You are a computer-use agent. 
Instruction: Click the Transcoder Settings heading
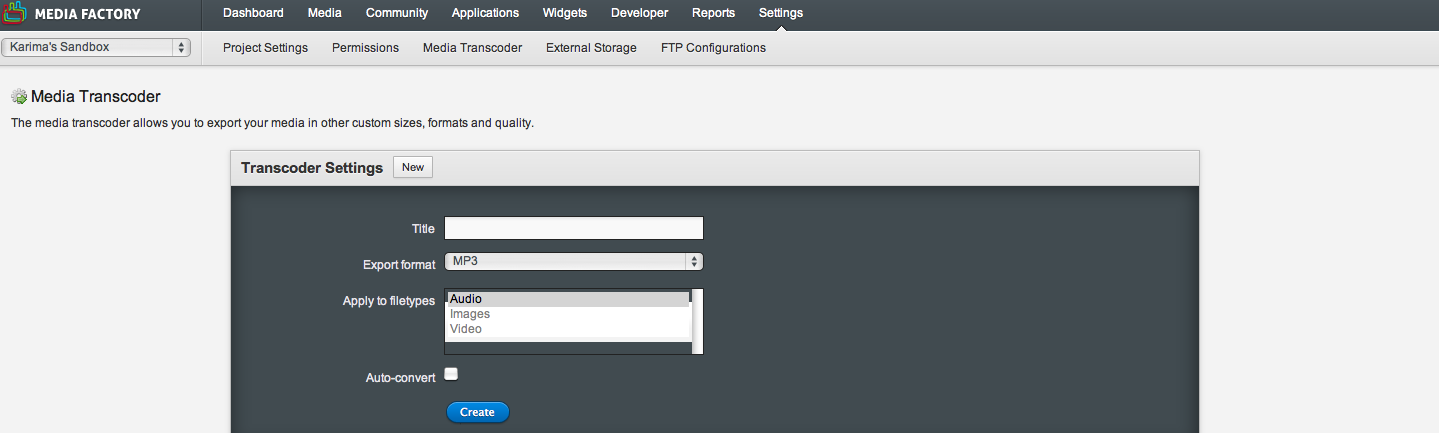(x=312, y=168)
